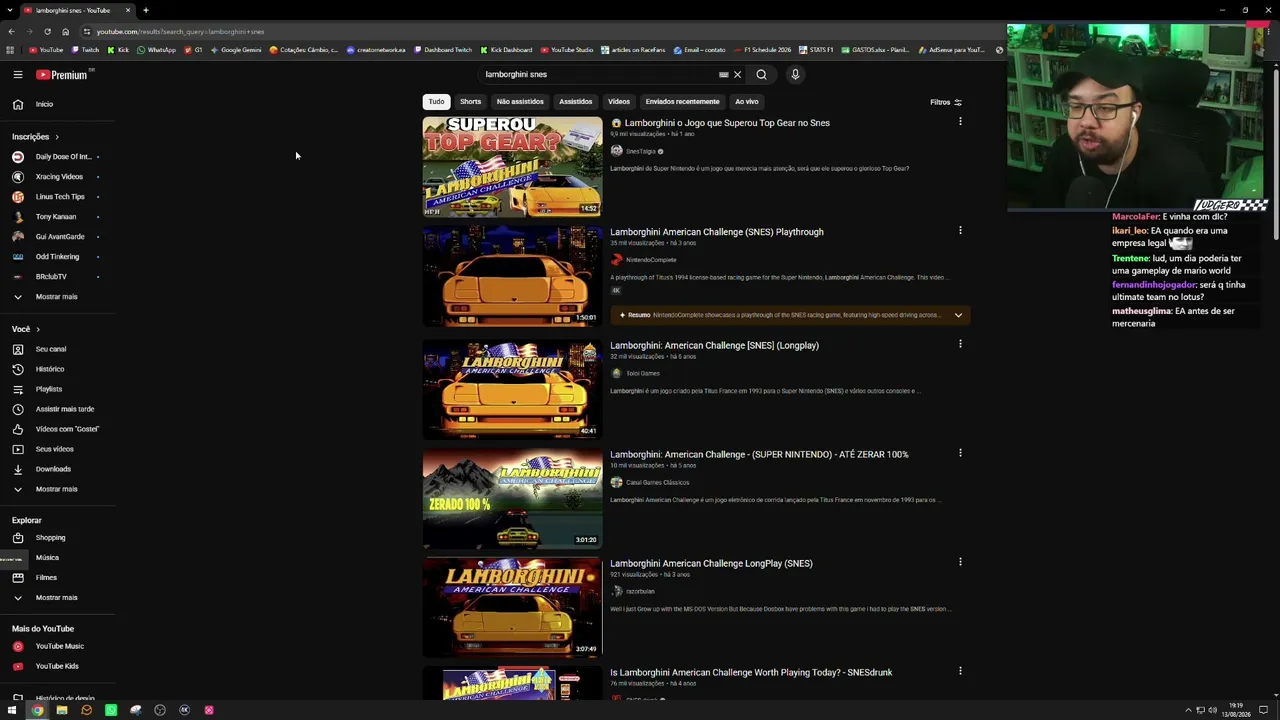Clear the search query with the X

coord(738,74)
